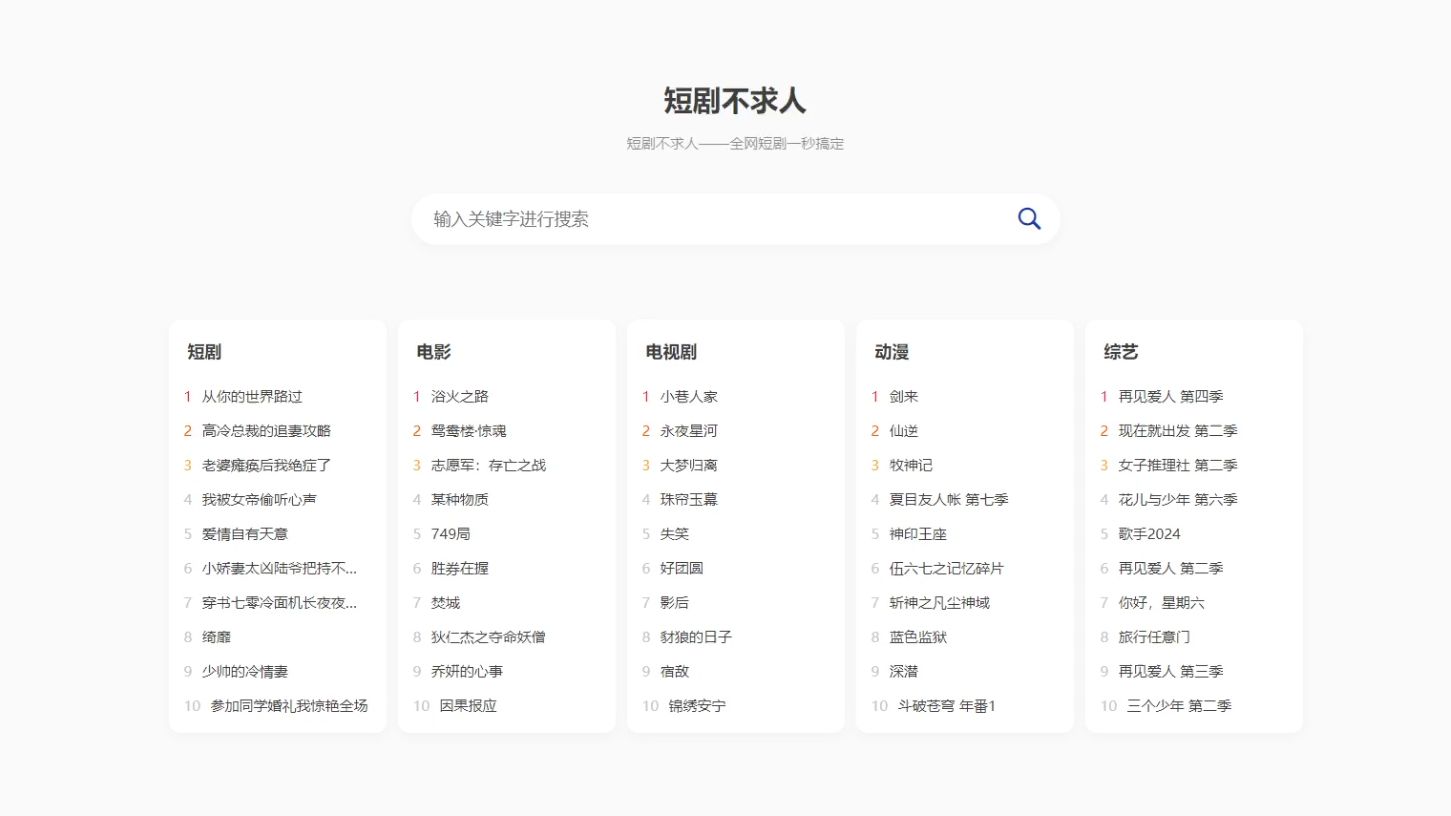Open anime 剑来
1451x816 pixels.
(x=904, y=397)
